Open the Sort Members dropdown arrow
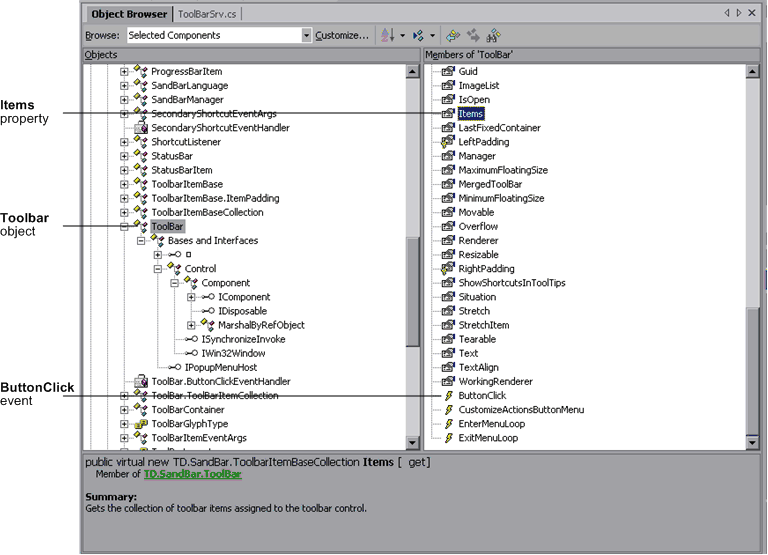Image resolution: width=768 pixels, height=555 pixels. pyautogui.click(x=432, y=35)
